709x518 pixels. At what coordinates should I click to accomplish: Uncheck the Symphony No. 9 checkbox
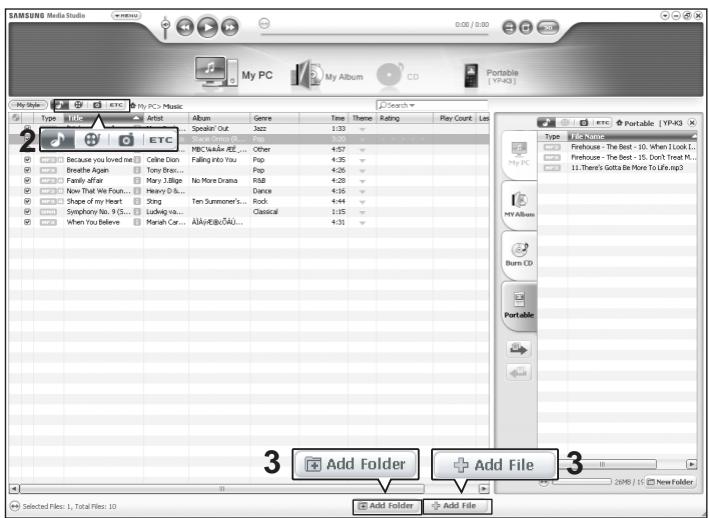tap(28, 212)
